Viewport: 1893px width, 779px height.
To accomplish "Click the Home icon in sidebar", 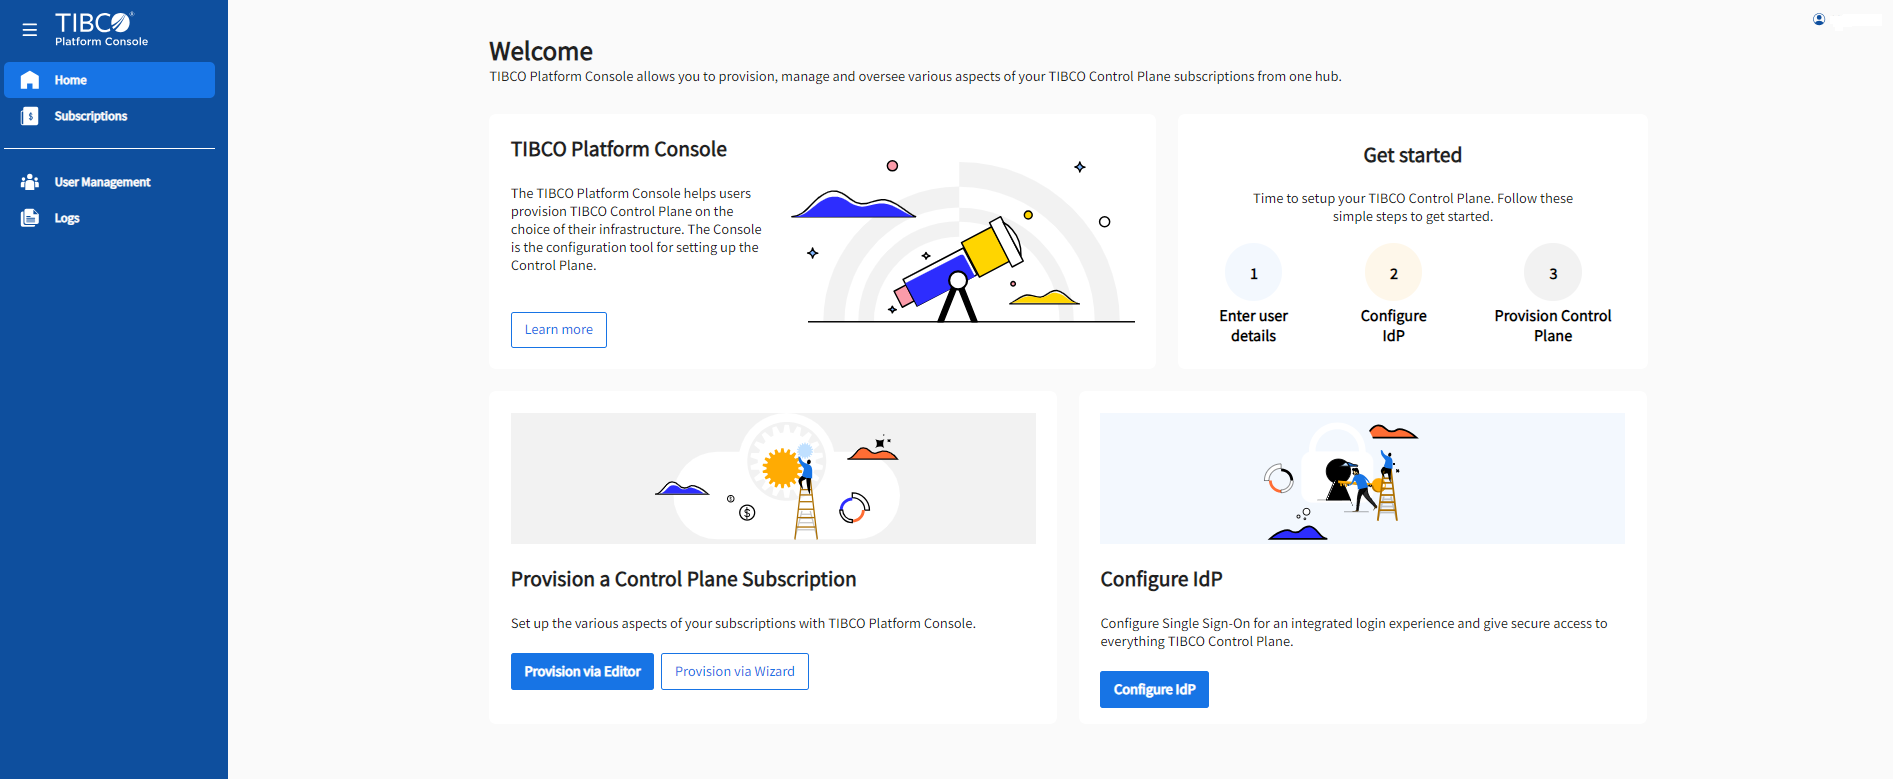I will [30, 80].
